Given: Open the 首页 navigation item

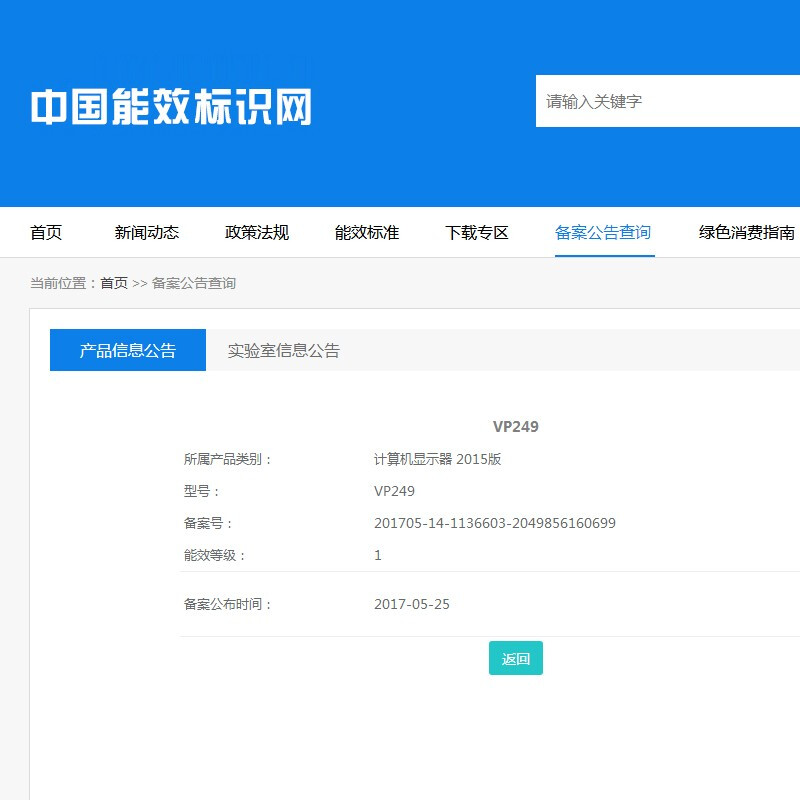Looking at the screenshot, I should click(46, 233).
